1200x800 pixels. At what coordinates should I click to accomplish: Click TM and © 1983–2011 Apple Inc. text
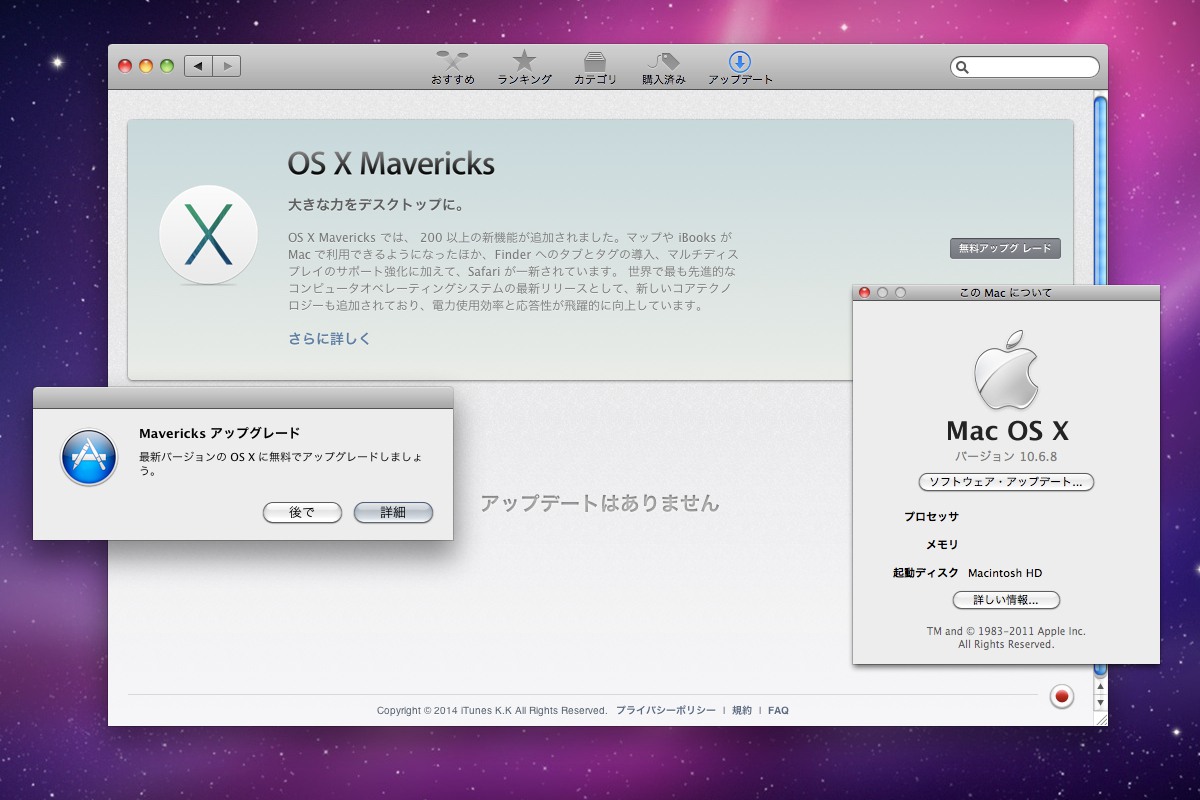tap(1006, 631)
